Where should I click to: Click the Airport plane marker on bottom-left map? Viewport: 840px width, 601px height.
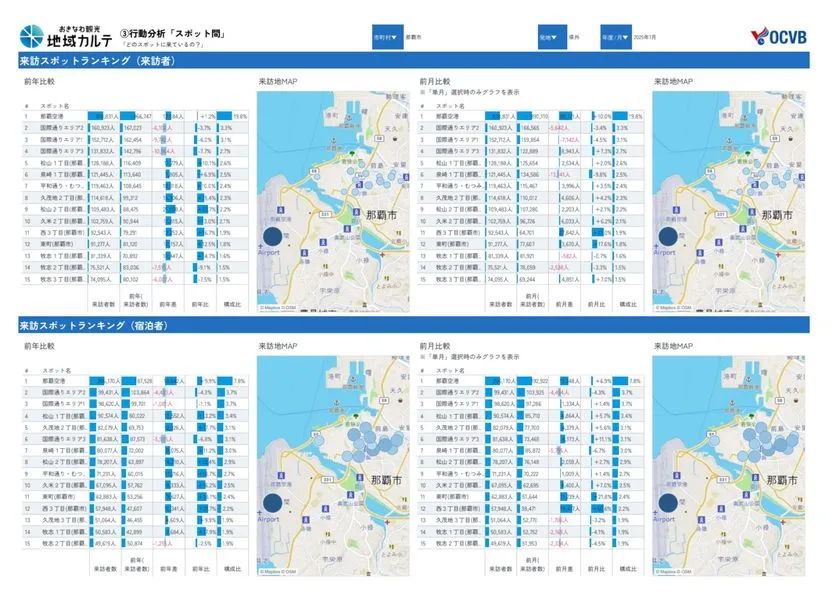coord(261,513)
